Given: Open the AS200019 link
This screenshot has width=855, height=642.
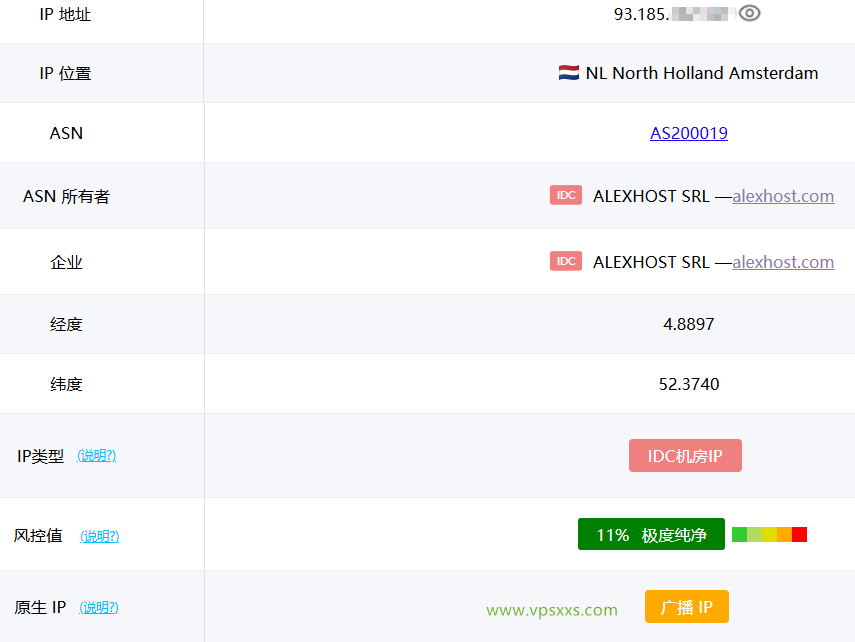Looking at the screenshot, I should coord(689,133).
